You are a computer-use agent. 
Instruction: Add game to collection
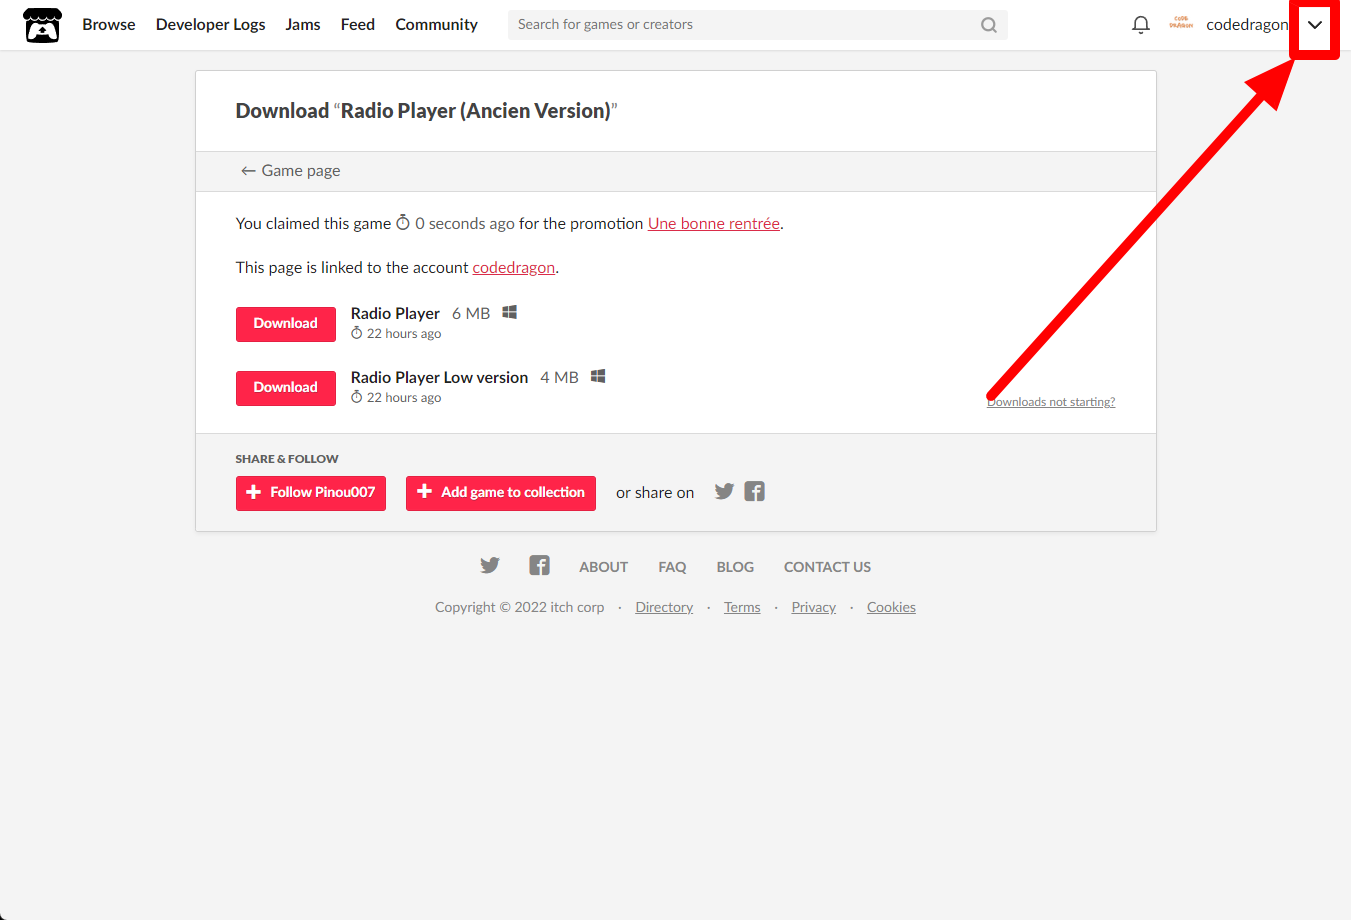[x=501, y=493]
